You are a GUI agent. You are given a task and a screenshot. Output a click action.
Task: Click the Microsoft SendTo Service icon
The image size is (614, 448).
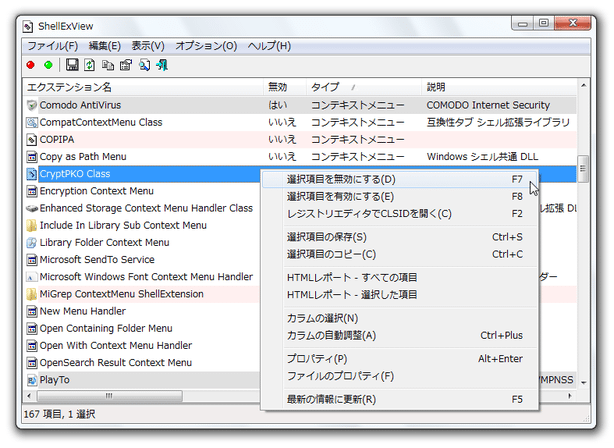(32, 260)
